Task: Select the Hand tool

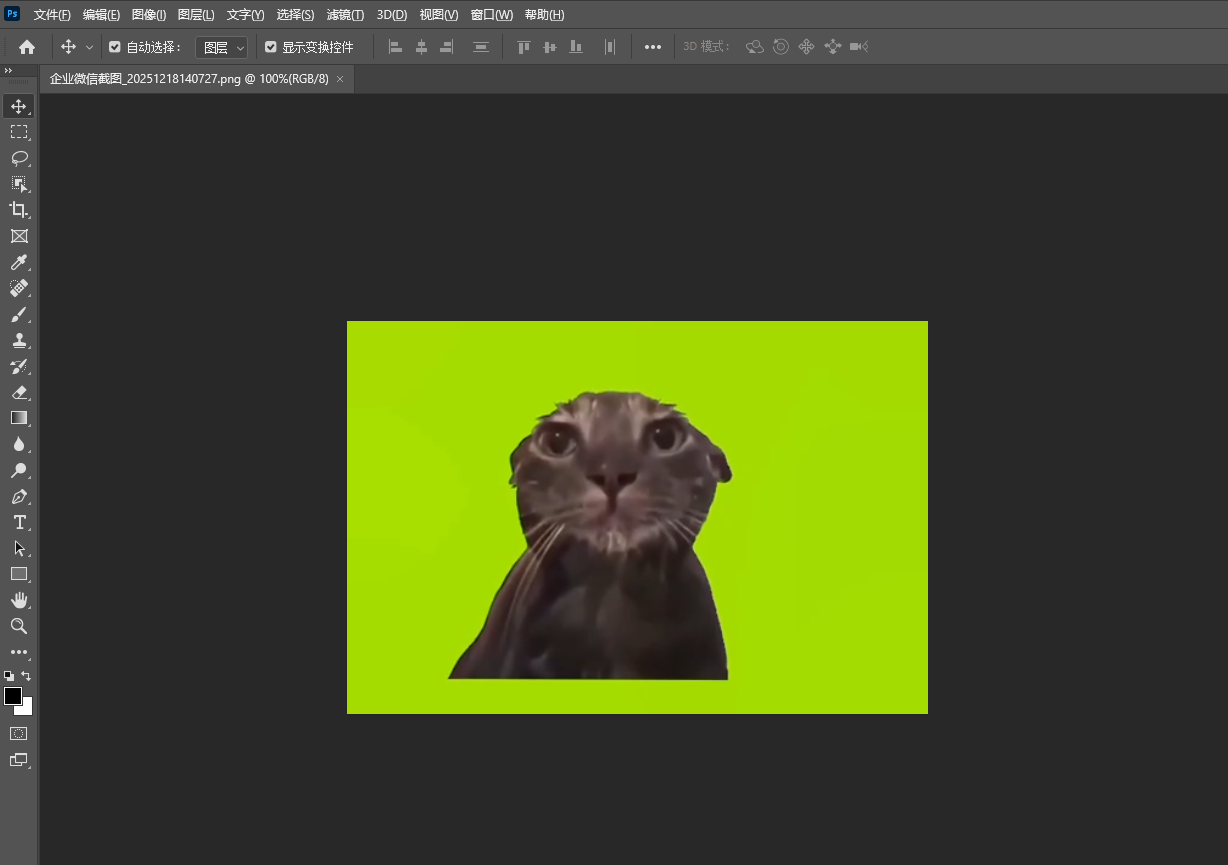Action: point(19,600)
